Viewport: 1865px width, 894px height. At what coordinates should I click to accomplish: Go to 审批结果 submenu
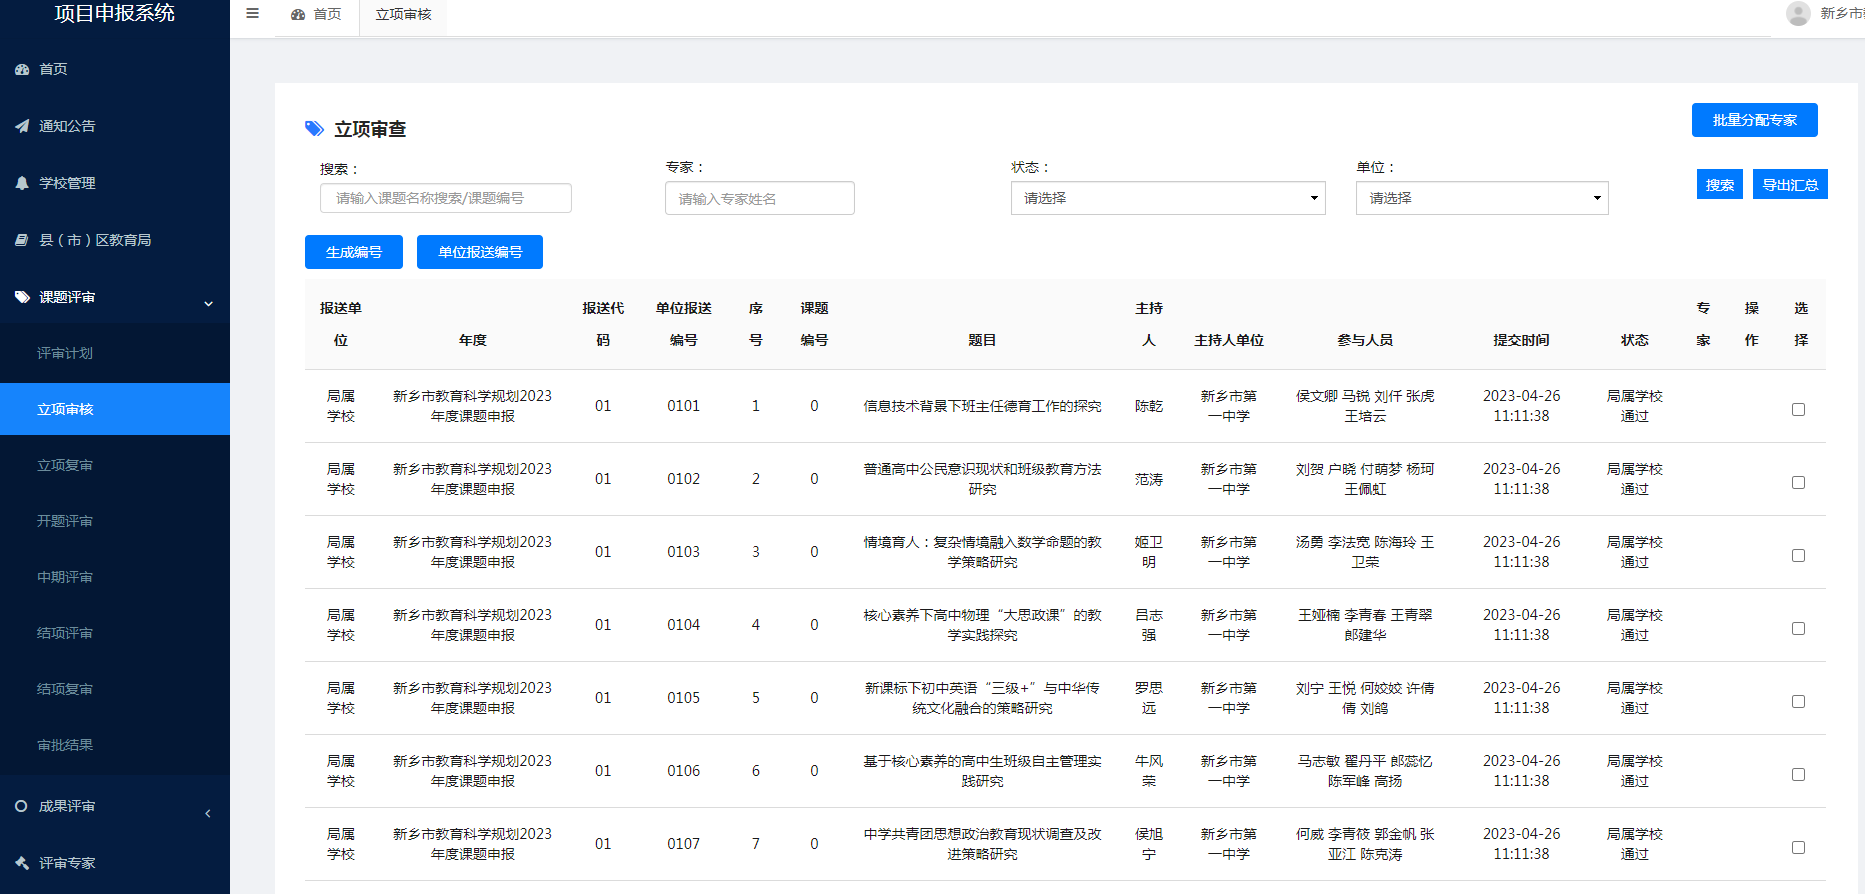tap(115, 745)
